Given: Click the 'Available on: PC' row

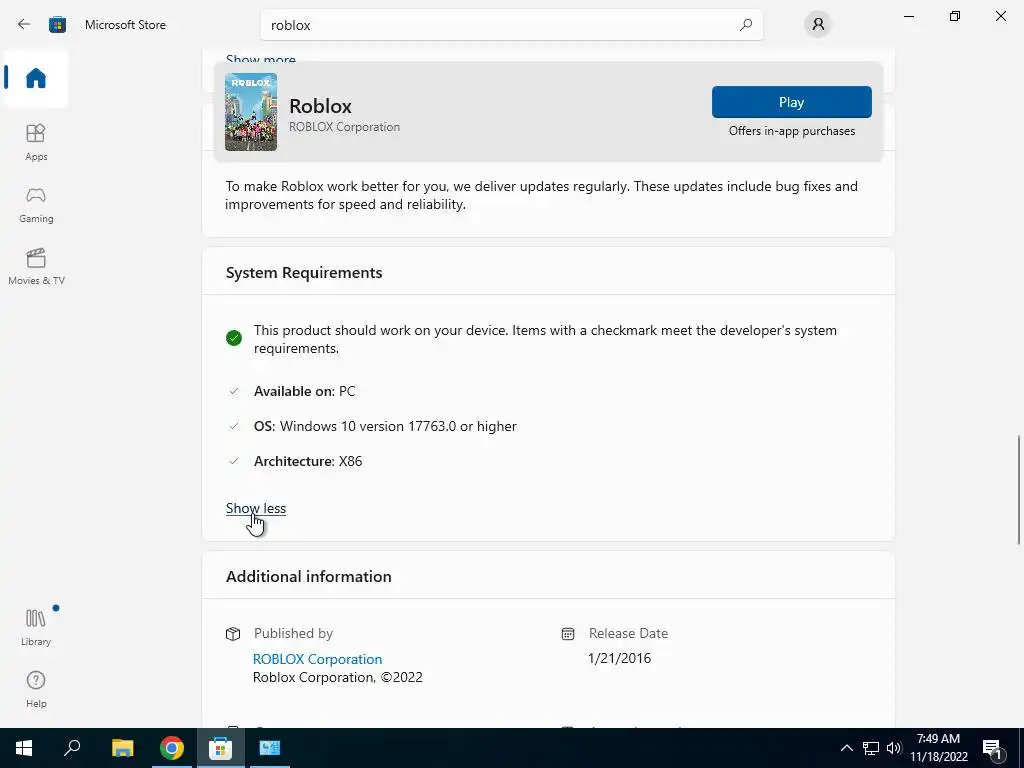Looking at the screenshot, I should point(304,391).
